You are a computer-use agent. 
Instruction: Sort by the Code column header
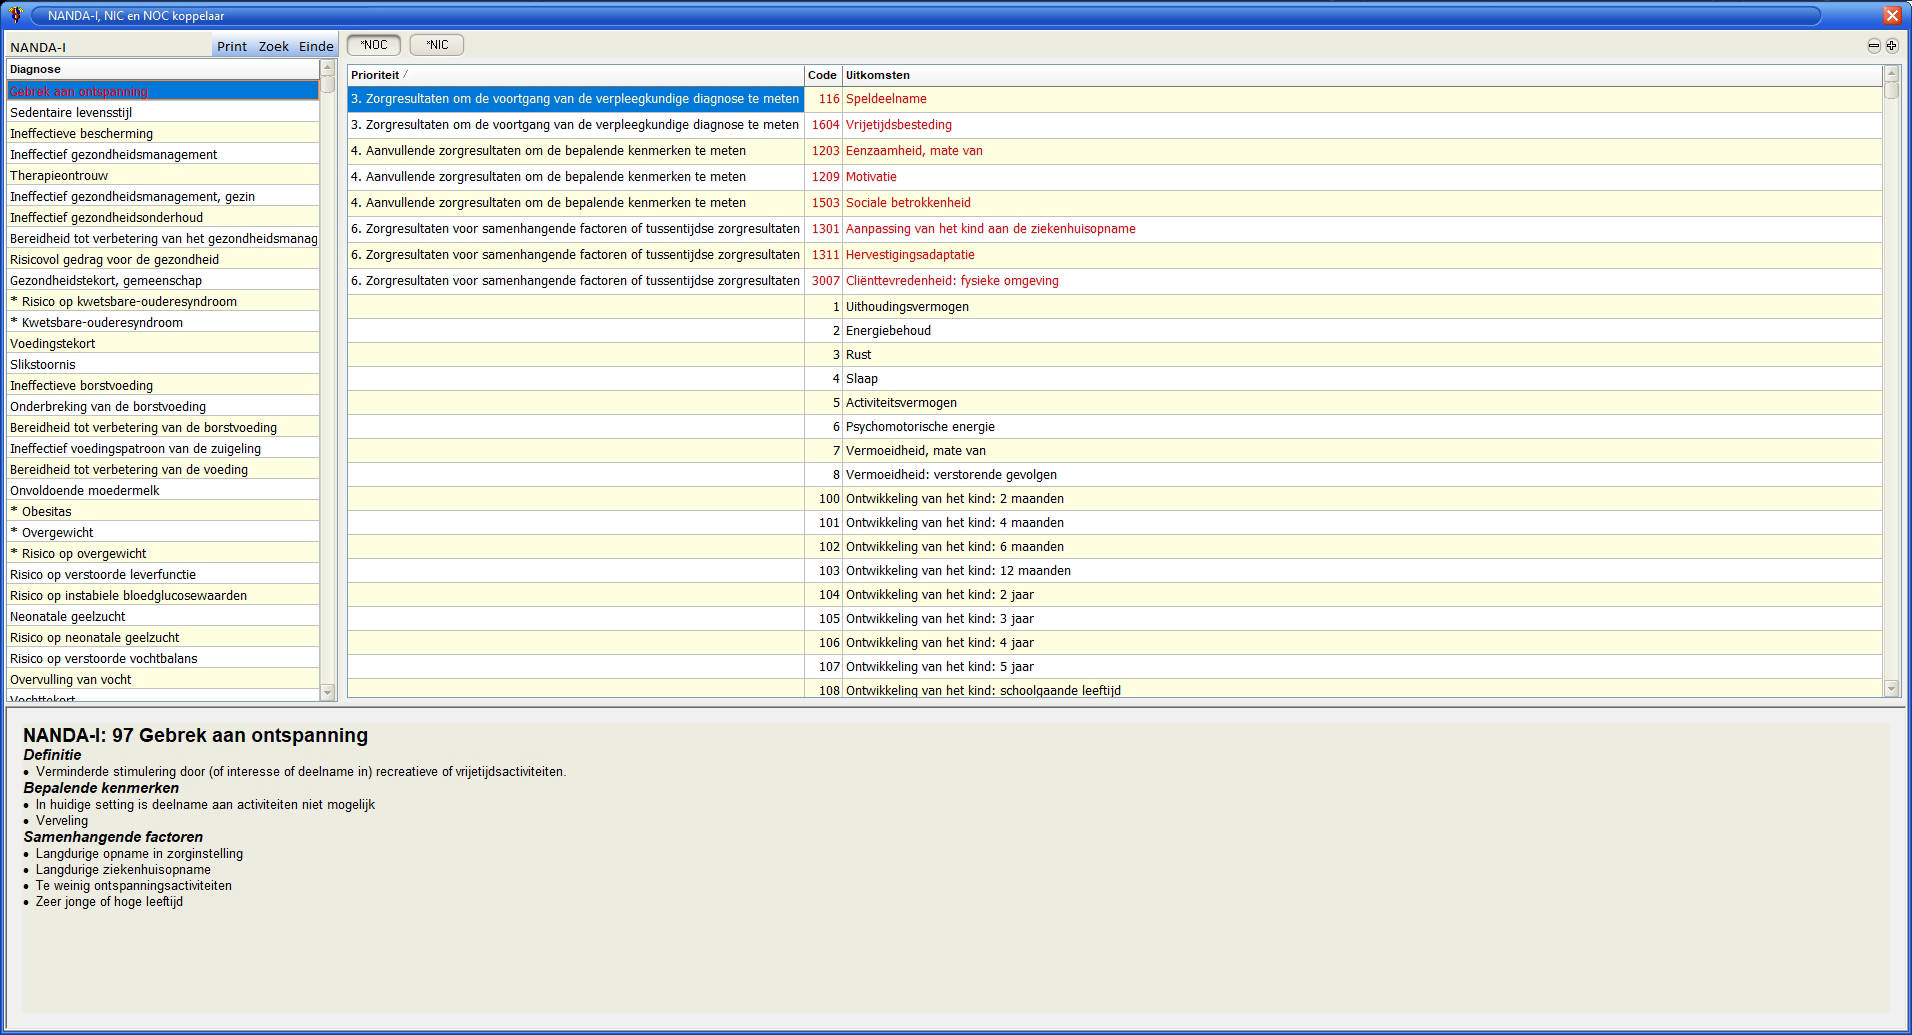(822, 75)
